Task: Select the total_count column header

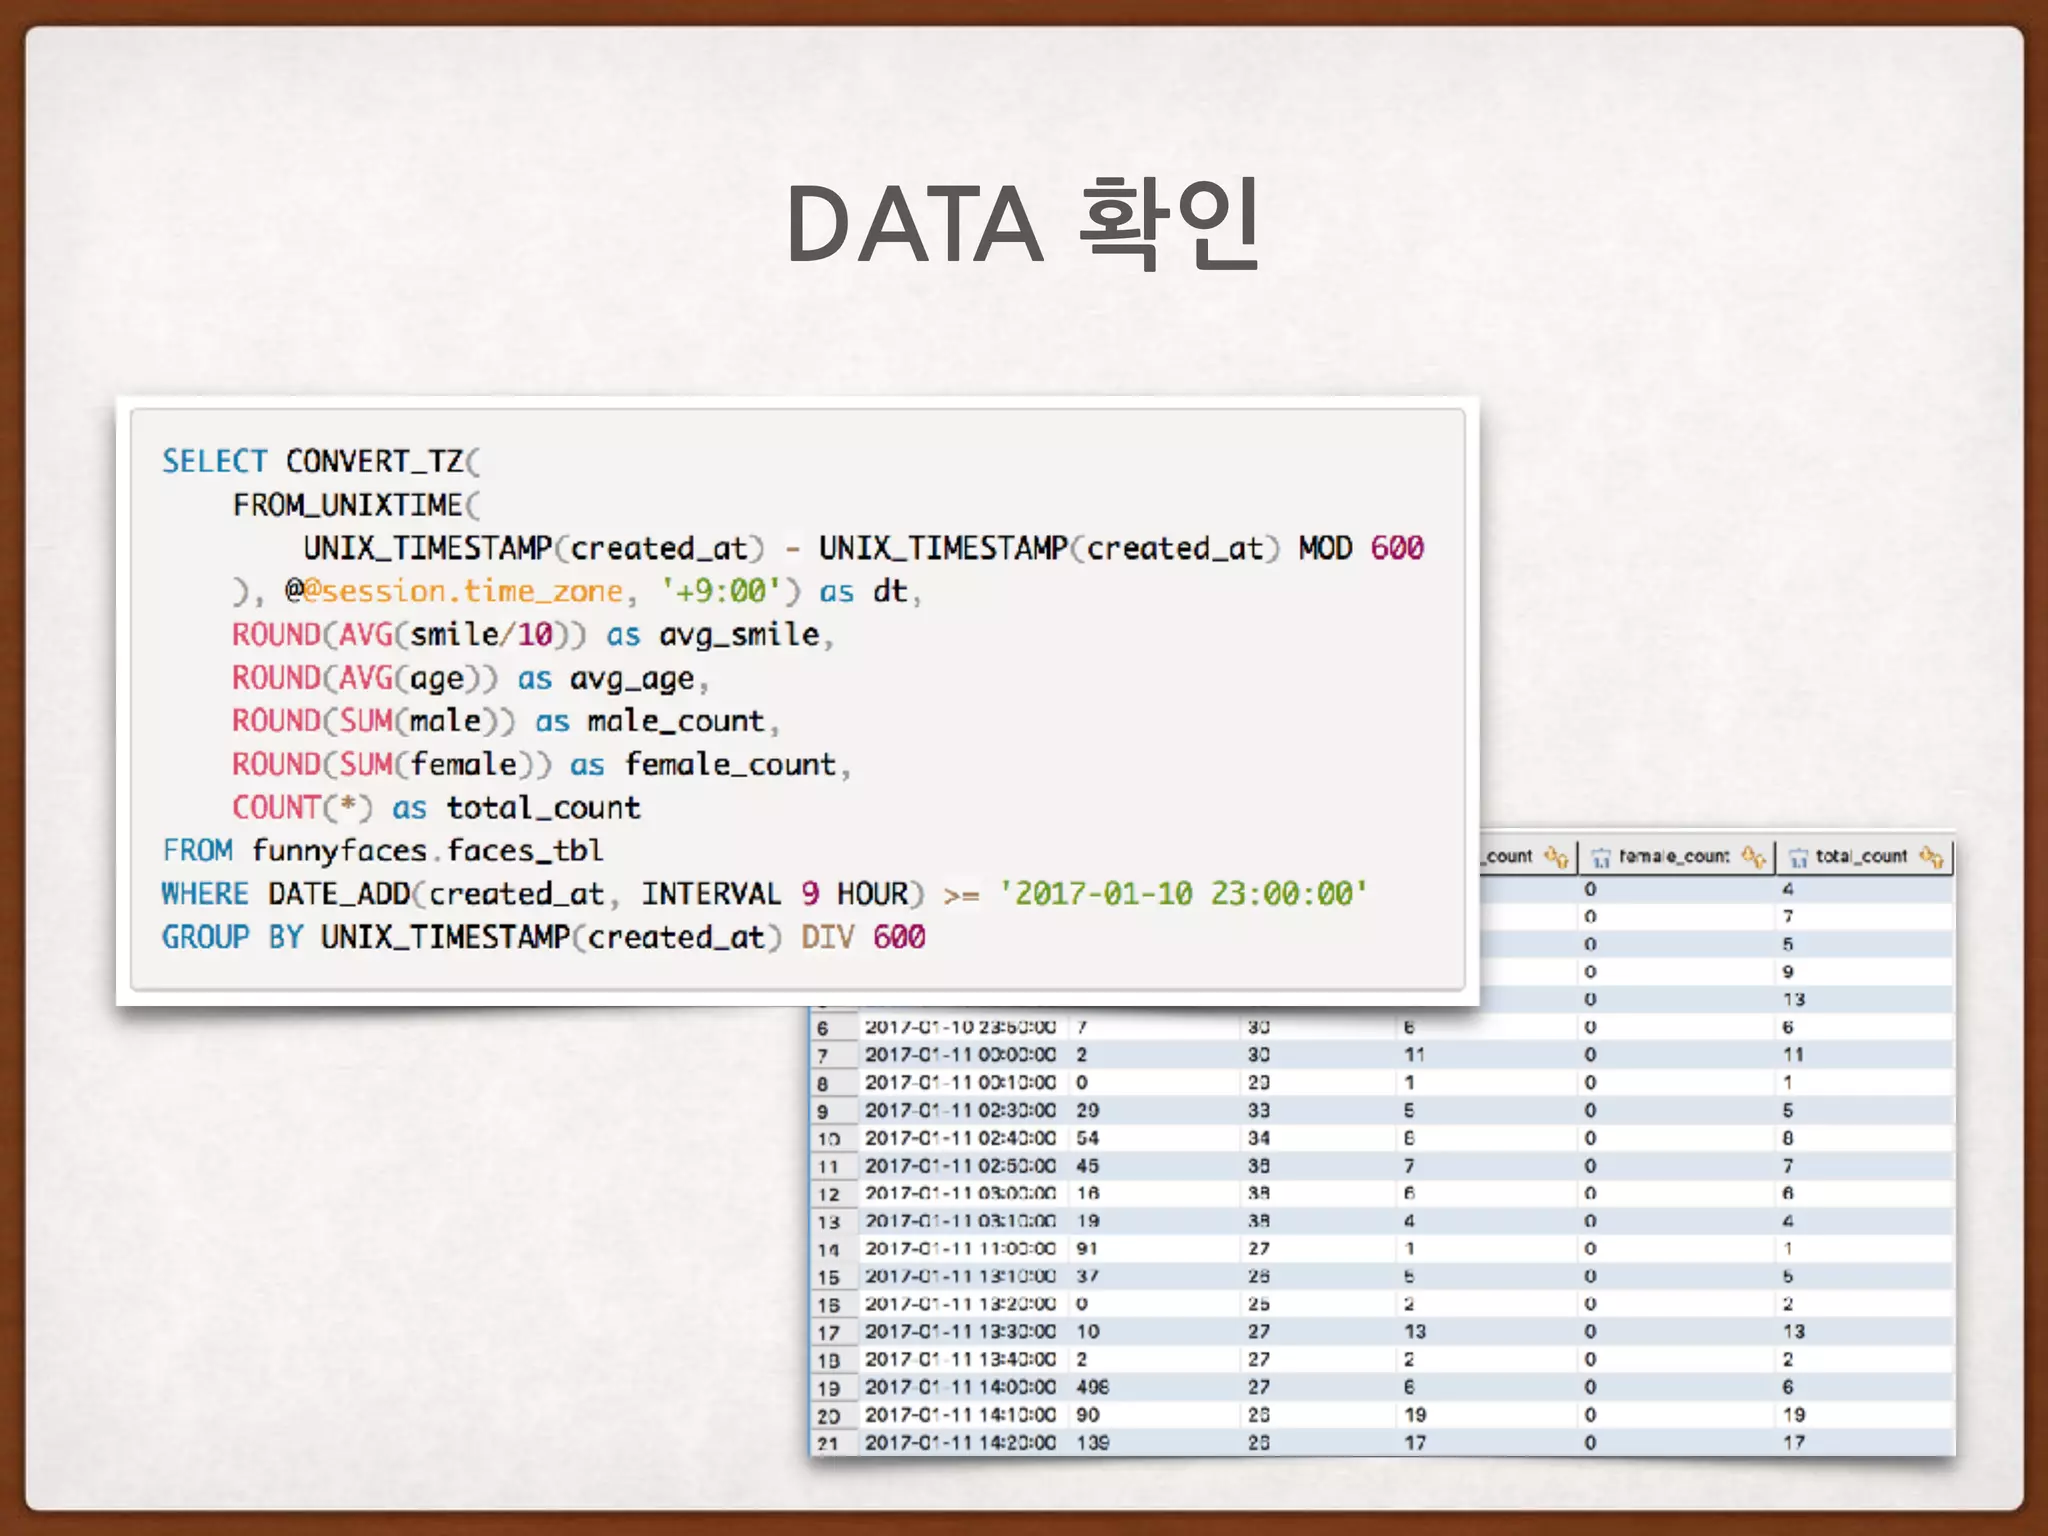Action: [1861, 857]
